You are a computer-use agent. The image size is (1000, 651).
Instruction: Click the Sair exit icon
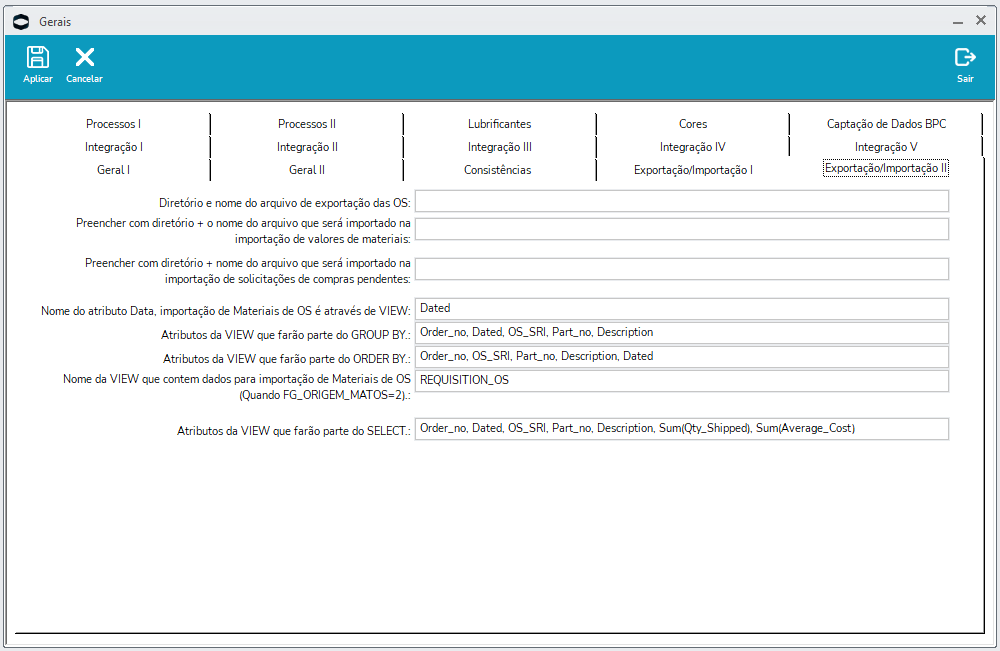965,57
